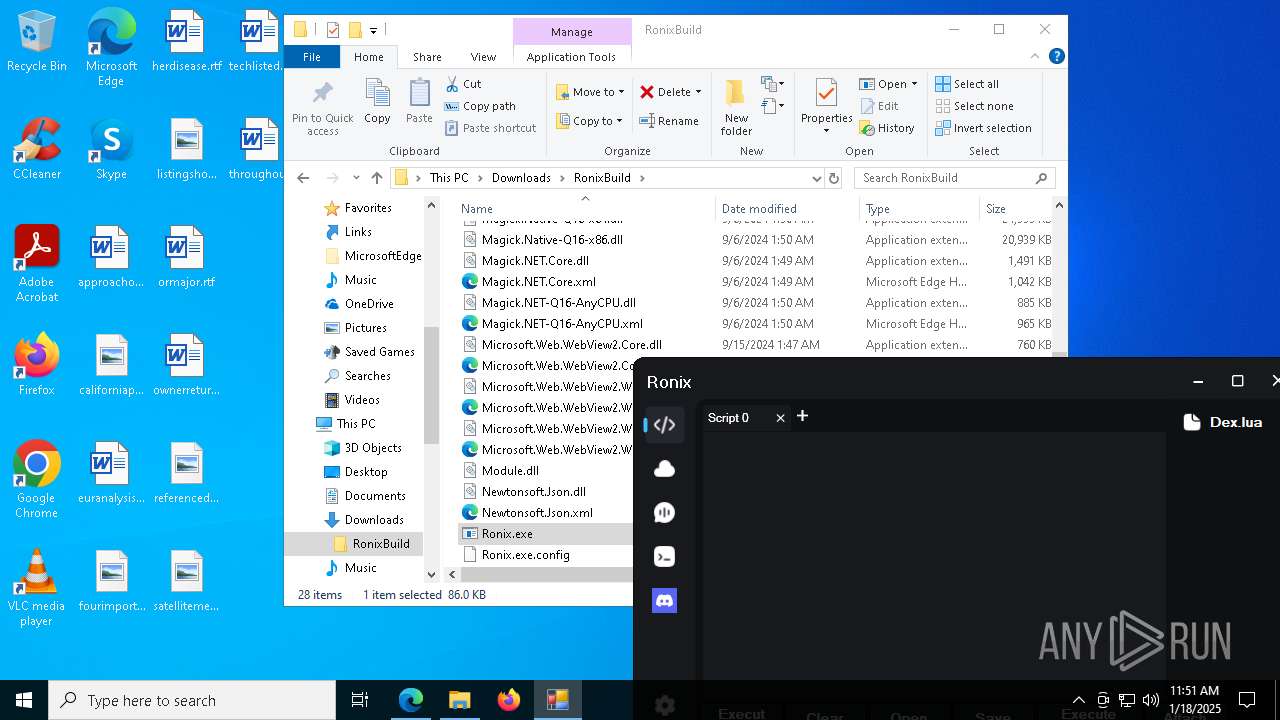
Task: Switch to the View ribbon tab
Action: [483, 57]
